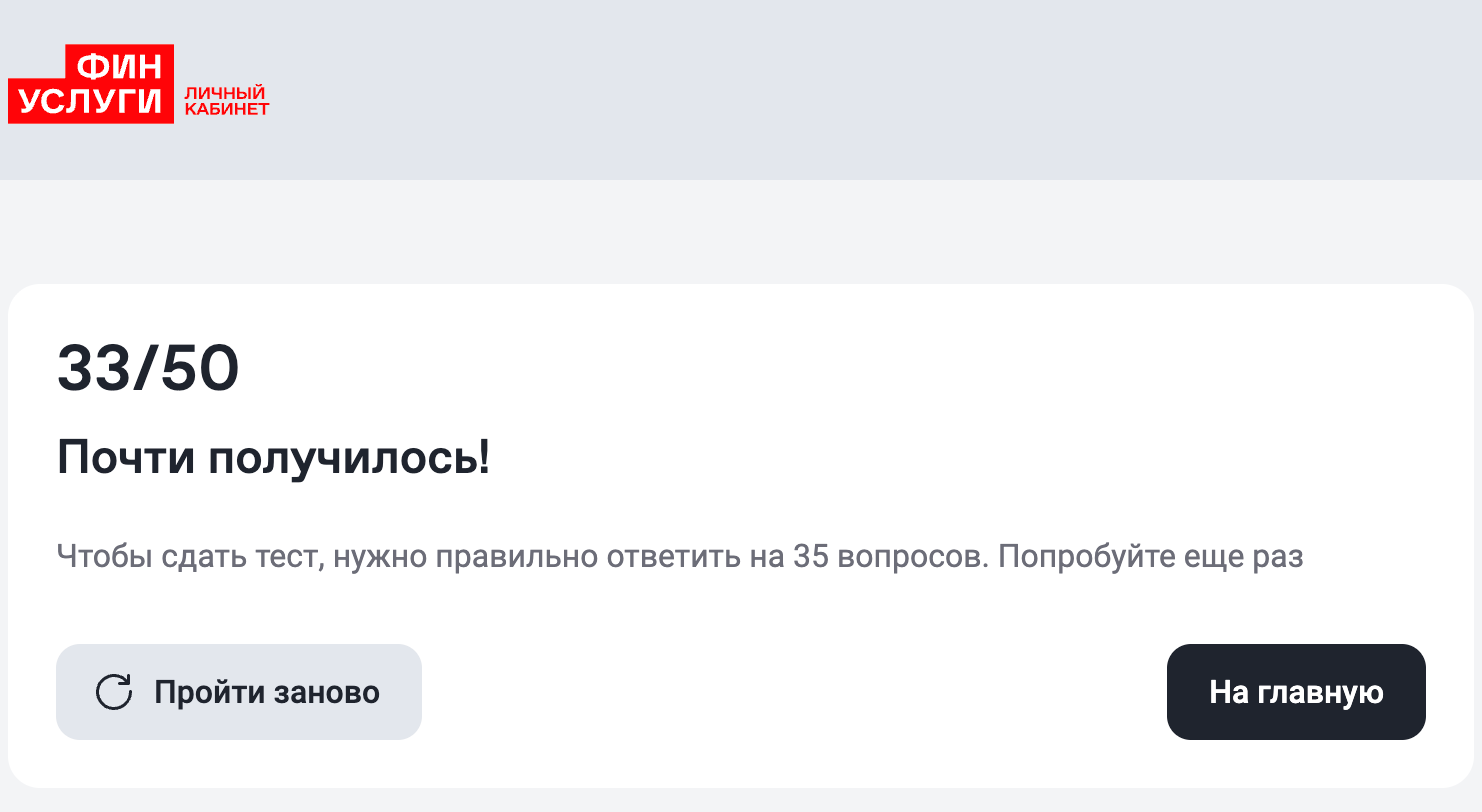Click the ФИН word in the logo

(120, 65)
